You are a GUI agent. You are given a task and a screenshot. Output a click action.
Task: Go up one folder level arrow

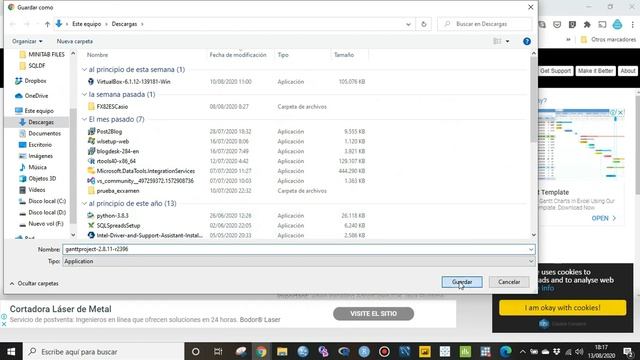(47, 24)
